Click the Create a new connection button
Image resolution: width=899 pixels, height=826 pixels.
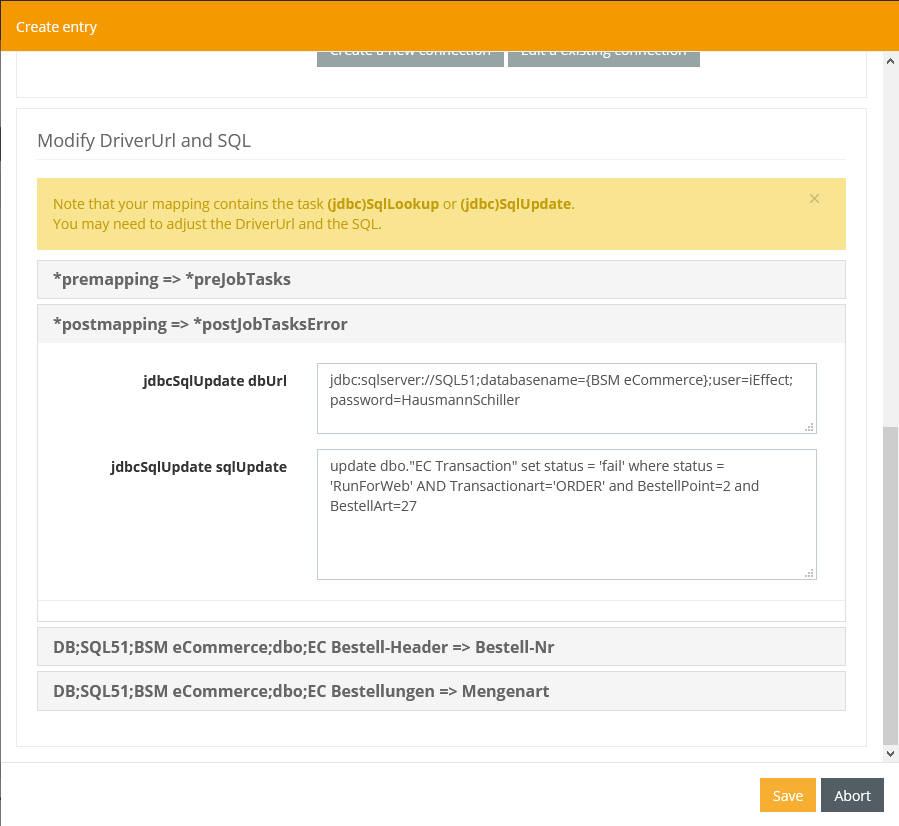[410, 56]
